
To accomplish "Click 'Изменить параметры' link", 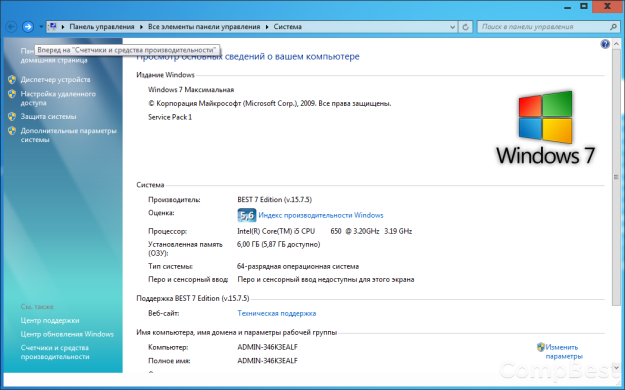I will point(564,352).
